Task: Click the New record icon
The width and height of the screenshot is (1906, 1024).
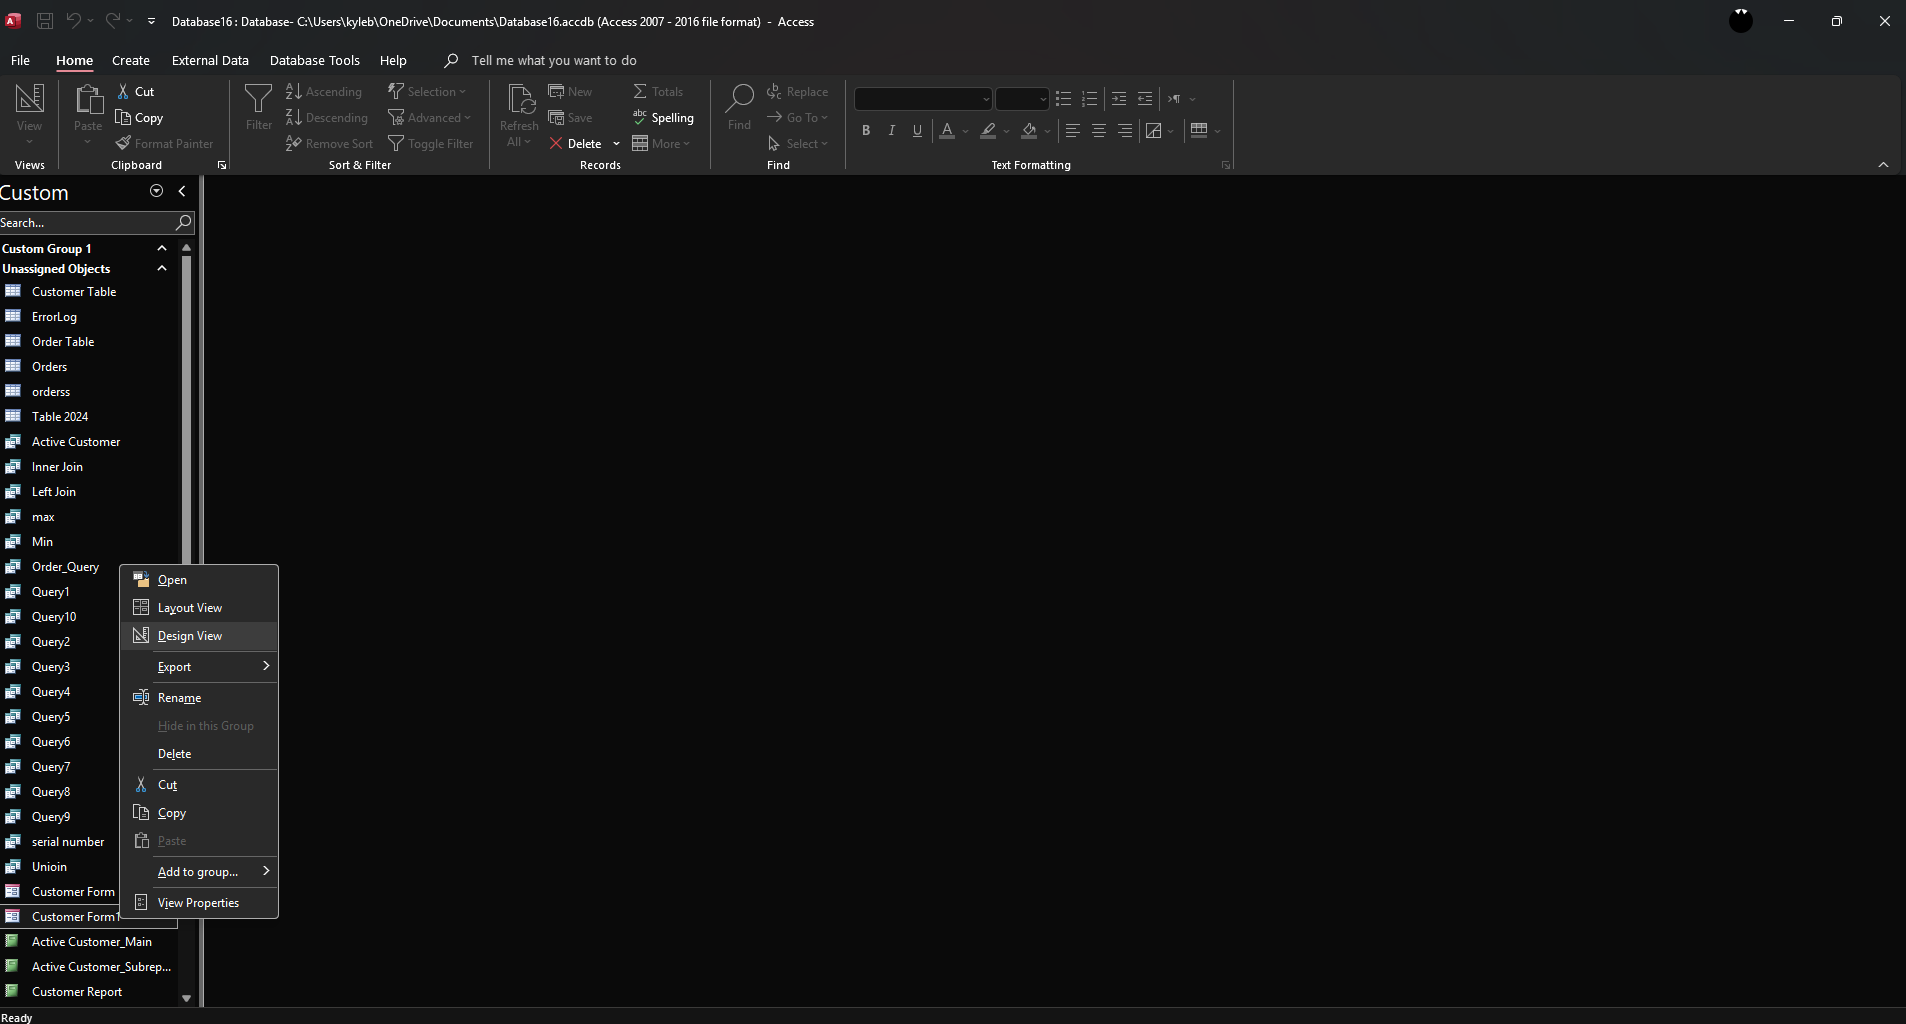Action: point(556,91)
